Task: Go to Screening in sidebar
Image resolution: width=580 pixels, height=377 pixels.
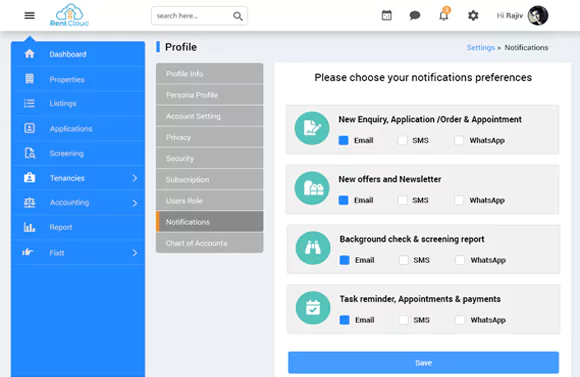Action: click(x=78, y=153)
